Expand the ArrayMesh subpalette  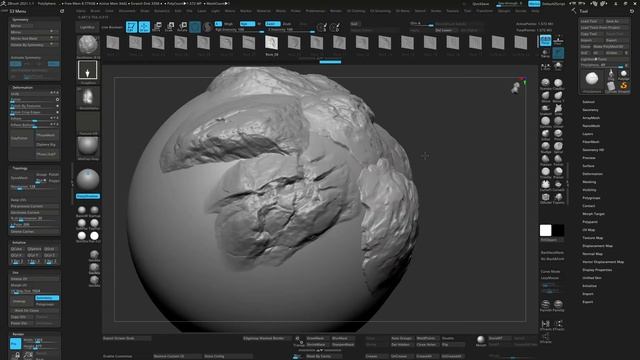pos(591,118)
